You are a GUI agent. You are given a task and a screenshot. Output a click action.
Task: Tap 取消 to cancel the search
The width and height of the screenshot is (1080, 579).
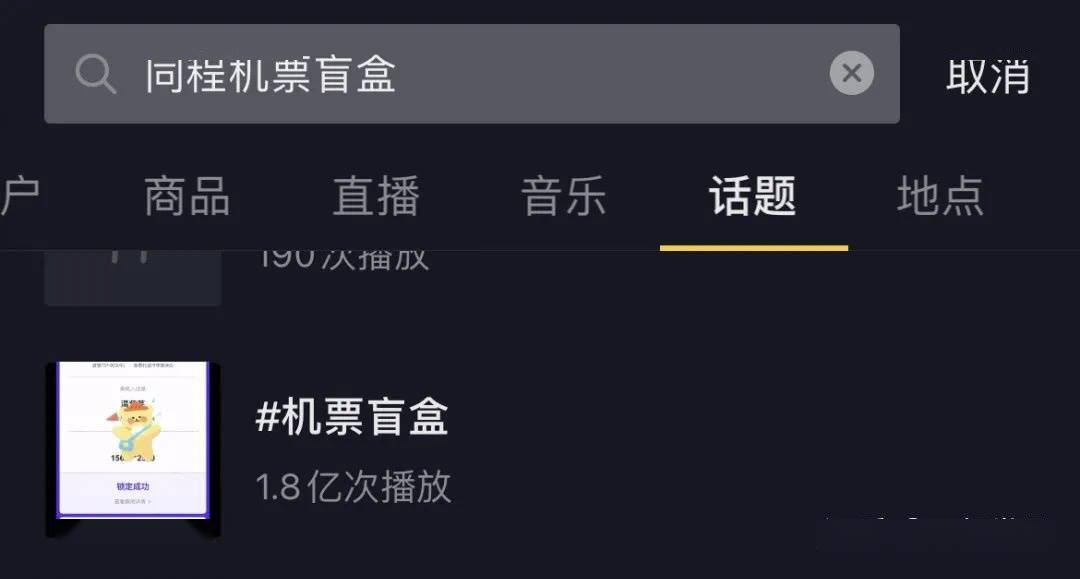pyautogui.click(x=987, y=76)
